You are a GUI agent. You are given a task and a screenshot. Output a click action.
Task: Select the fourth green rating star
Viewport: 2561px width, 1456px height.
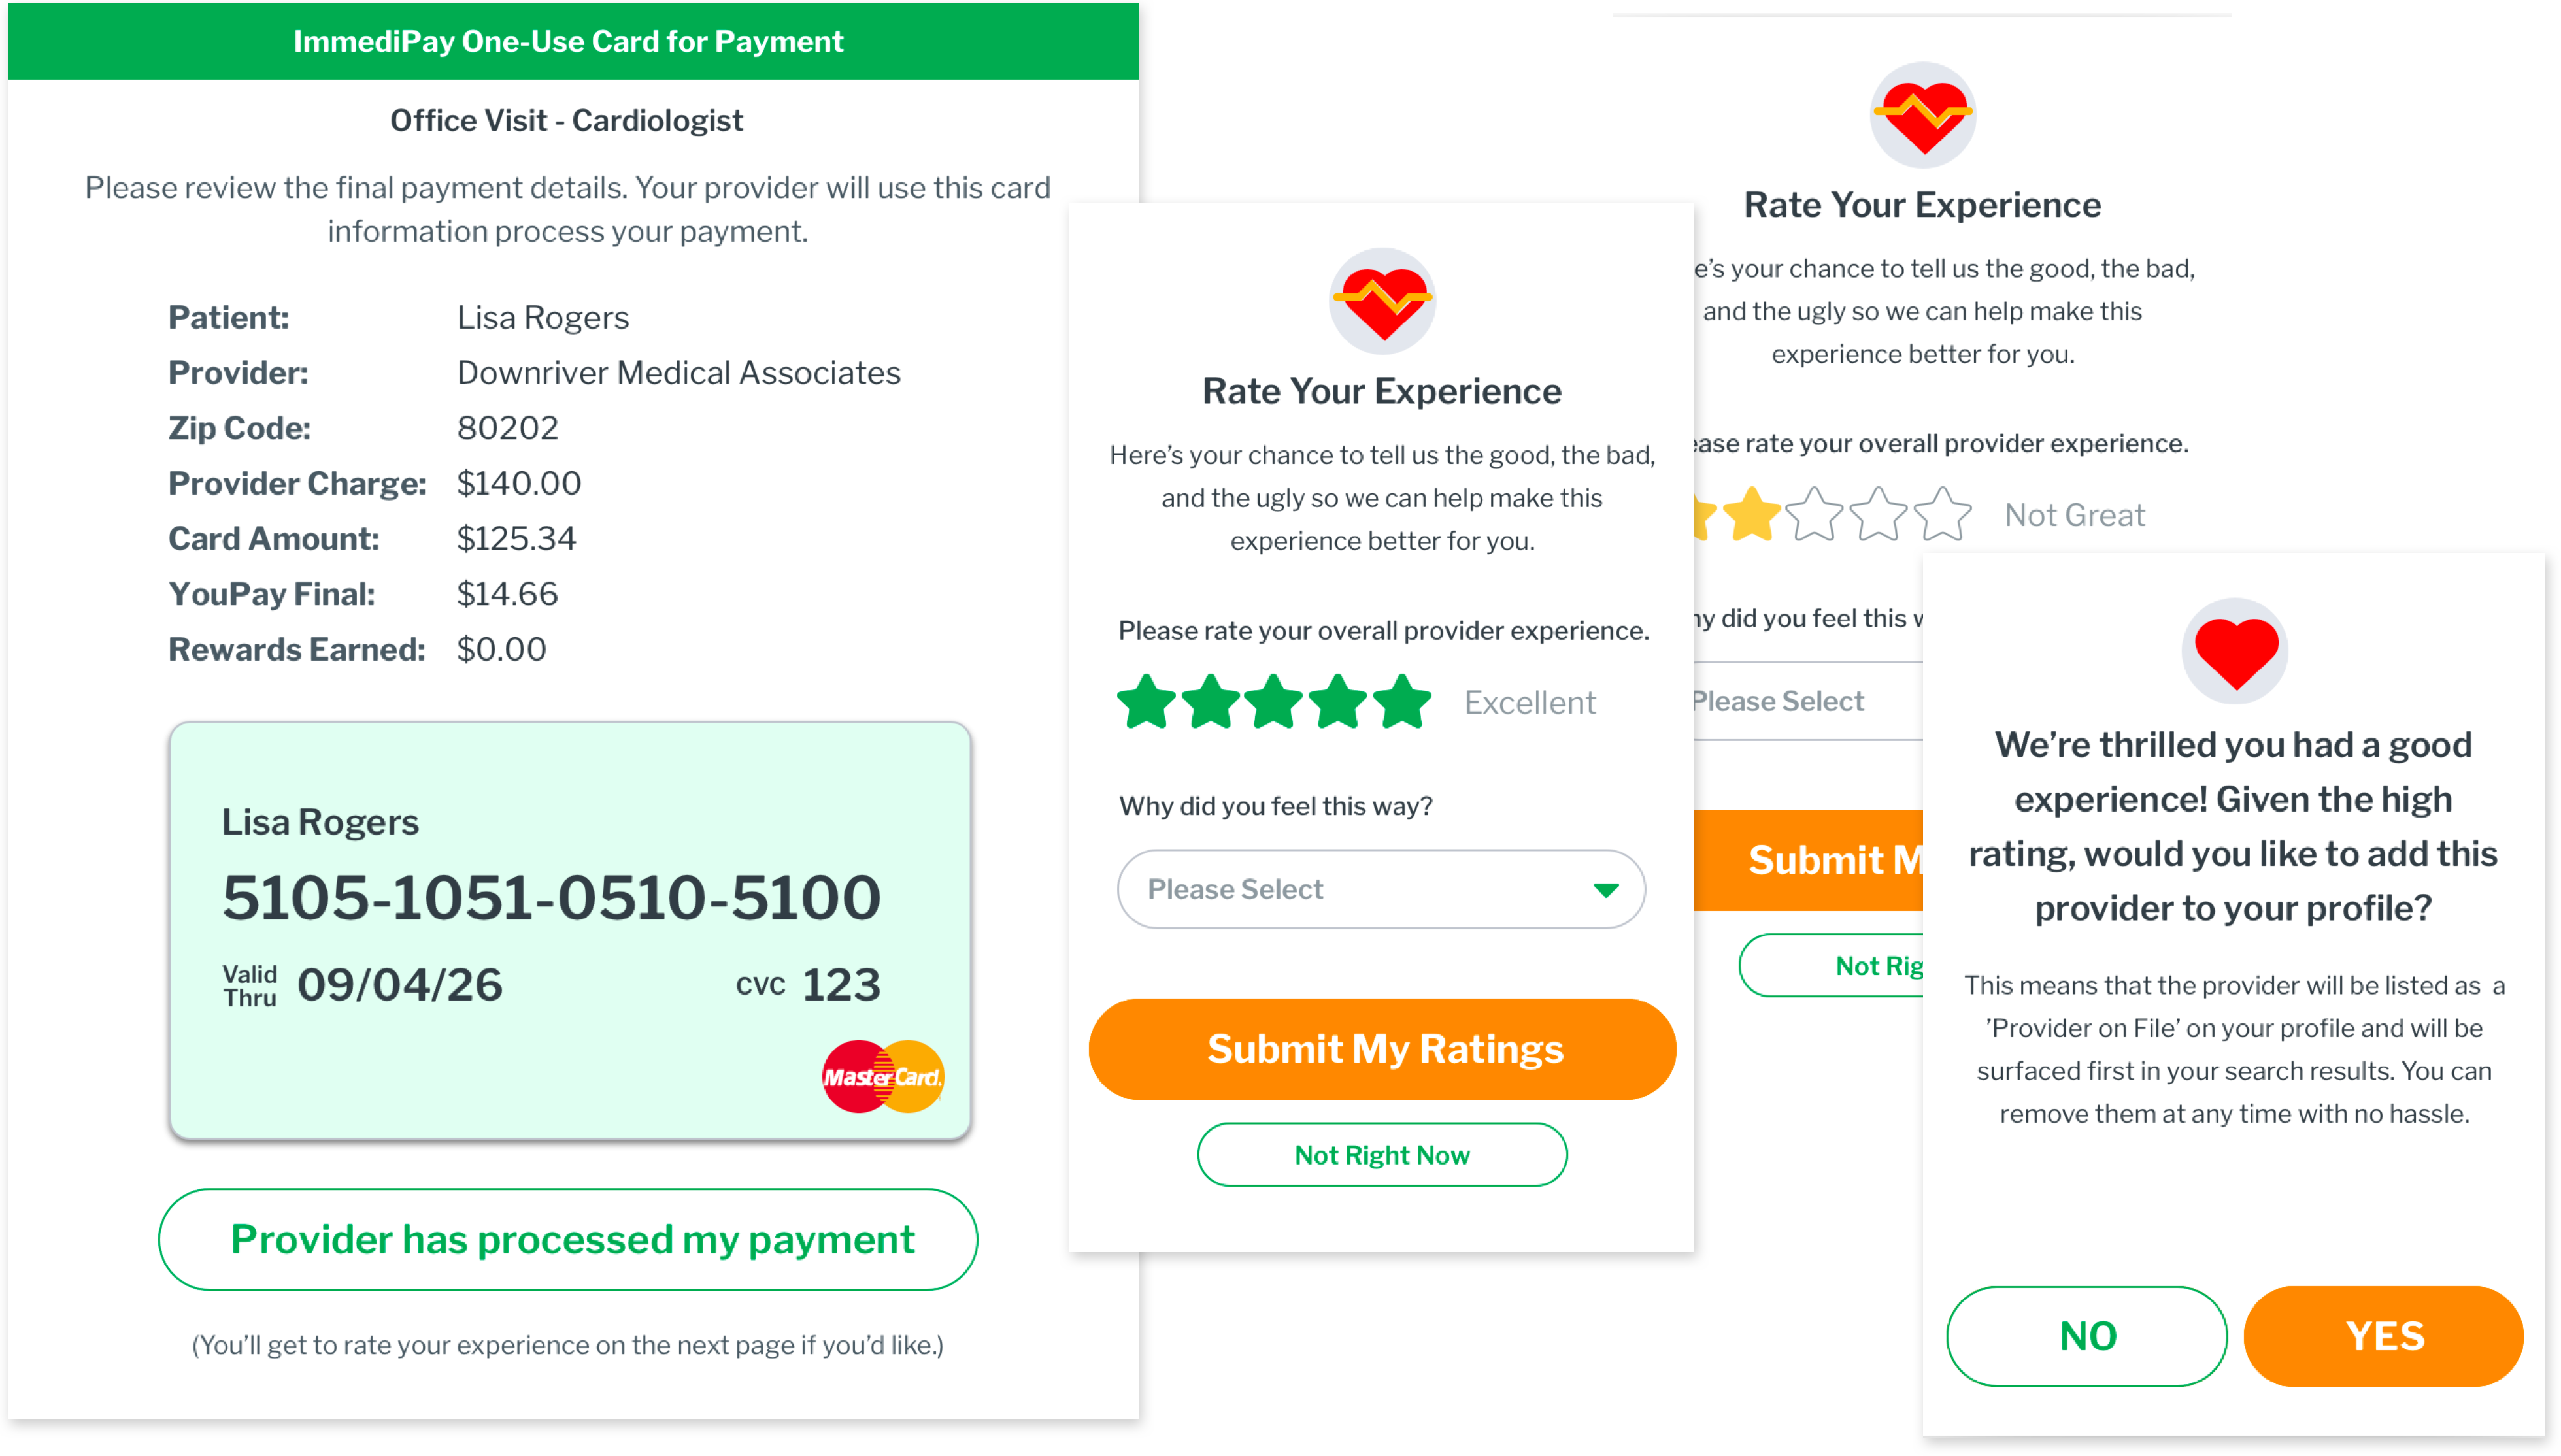[x=1338, y=702]
